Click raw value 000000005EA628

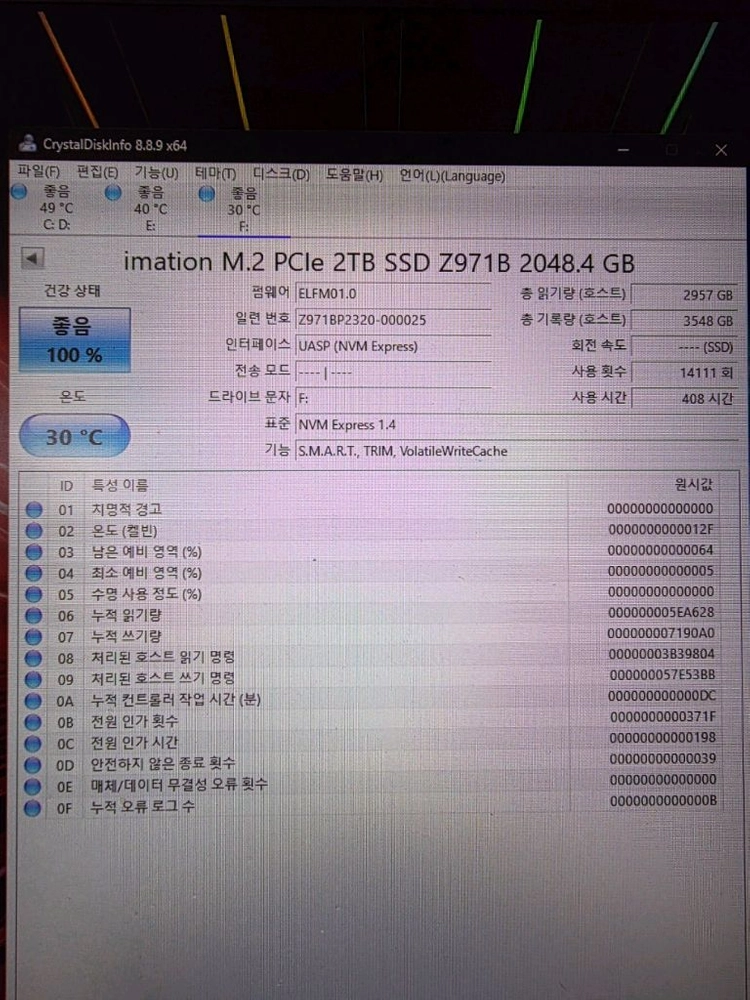(661, 612)
